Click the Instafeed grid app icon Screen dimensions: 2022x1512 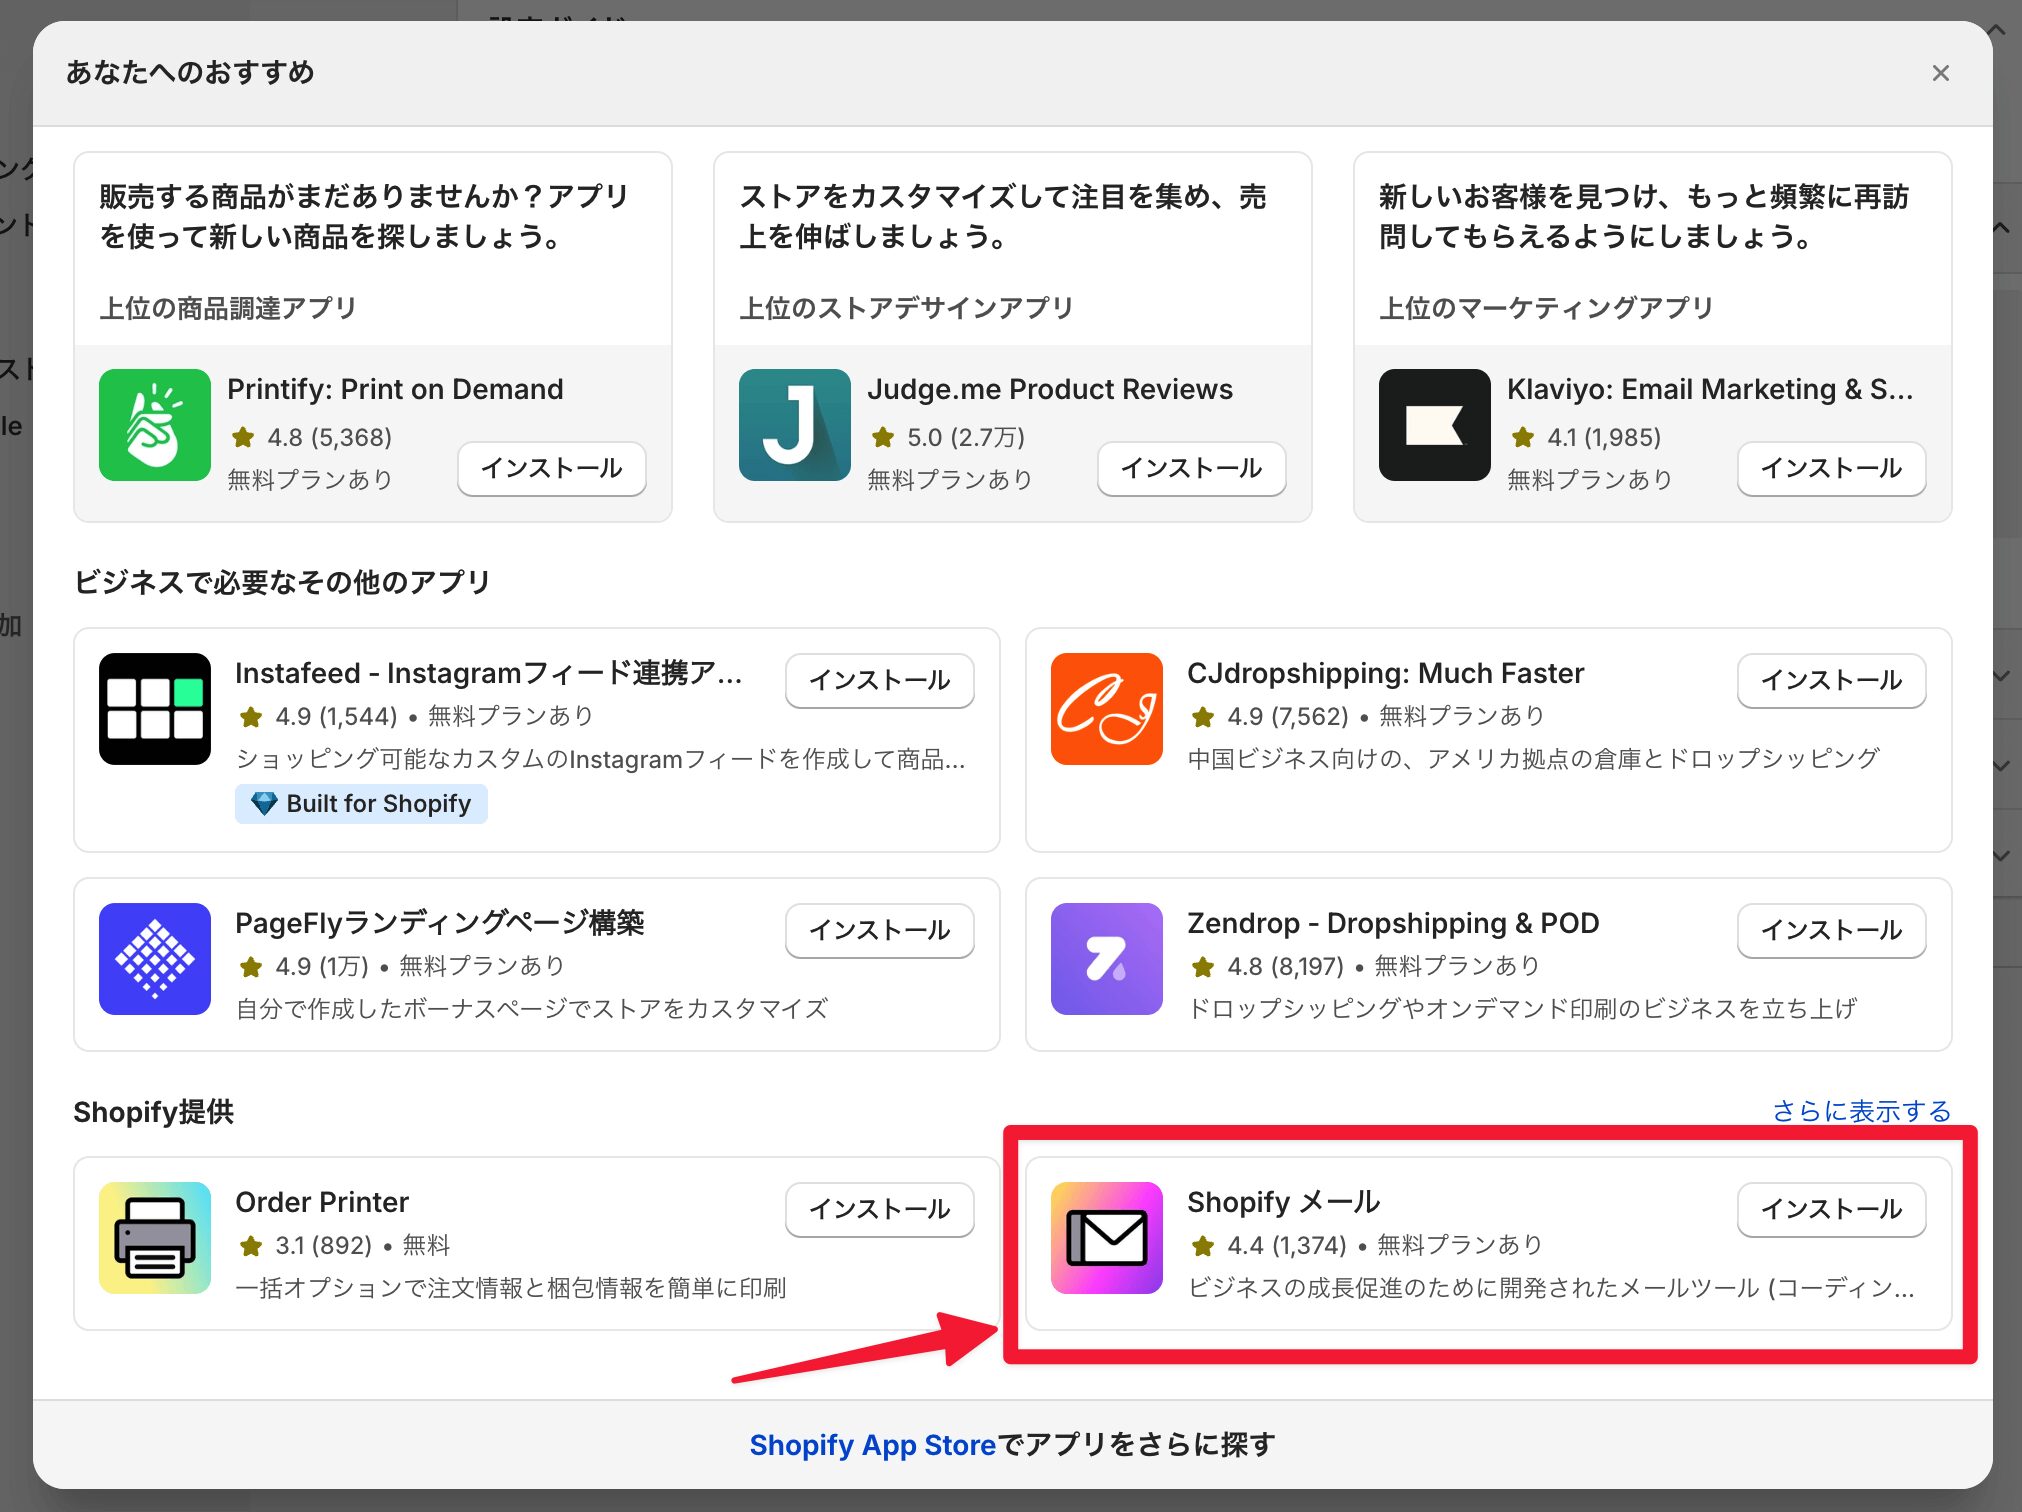tap(155, 709)
